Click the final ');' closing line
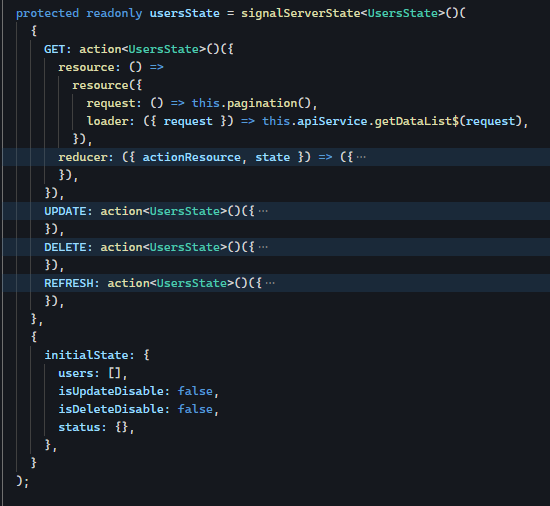The width and height of the screenshot is (550, 506). (22, 481)
